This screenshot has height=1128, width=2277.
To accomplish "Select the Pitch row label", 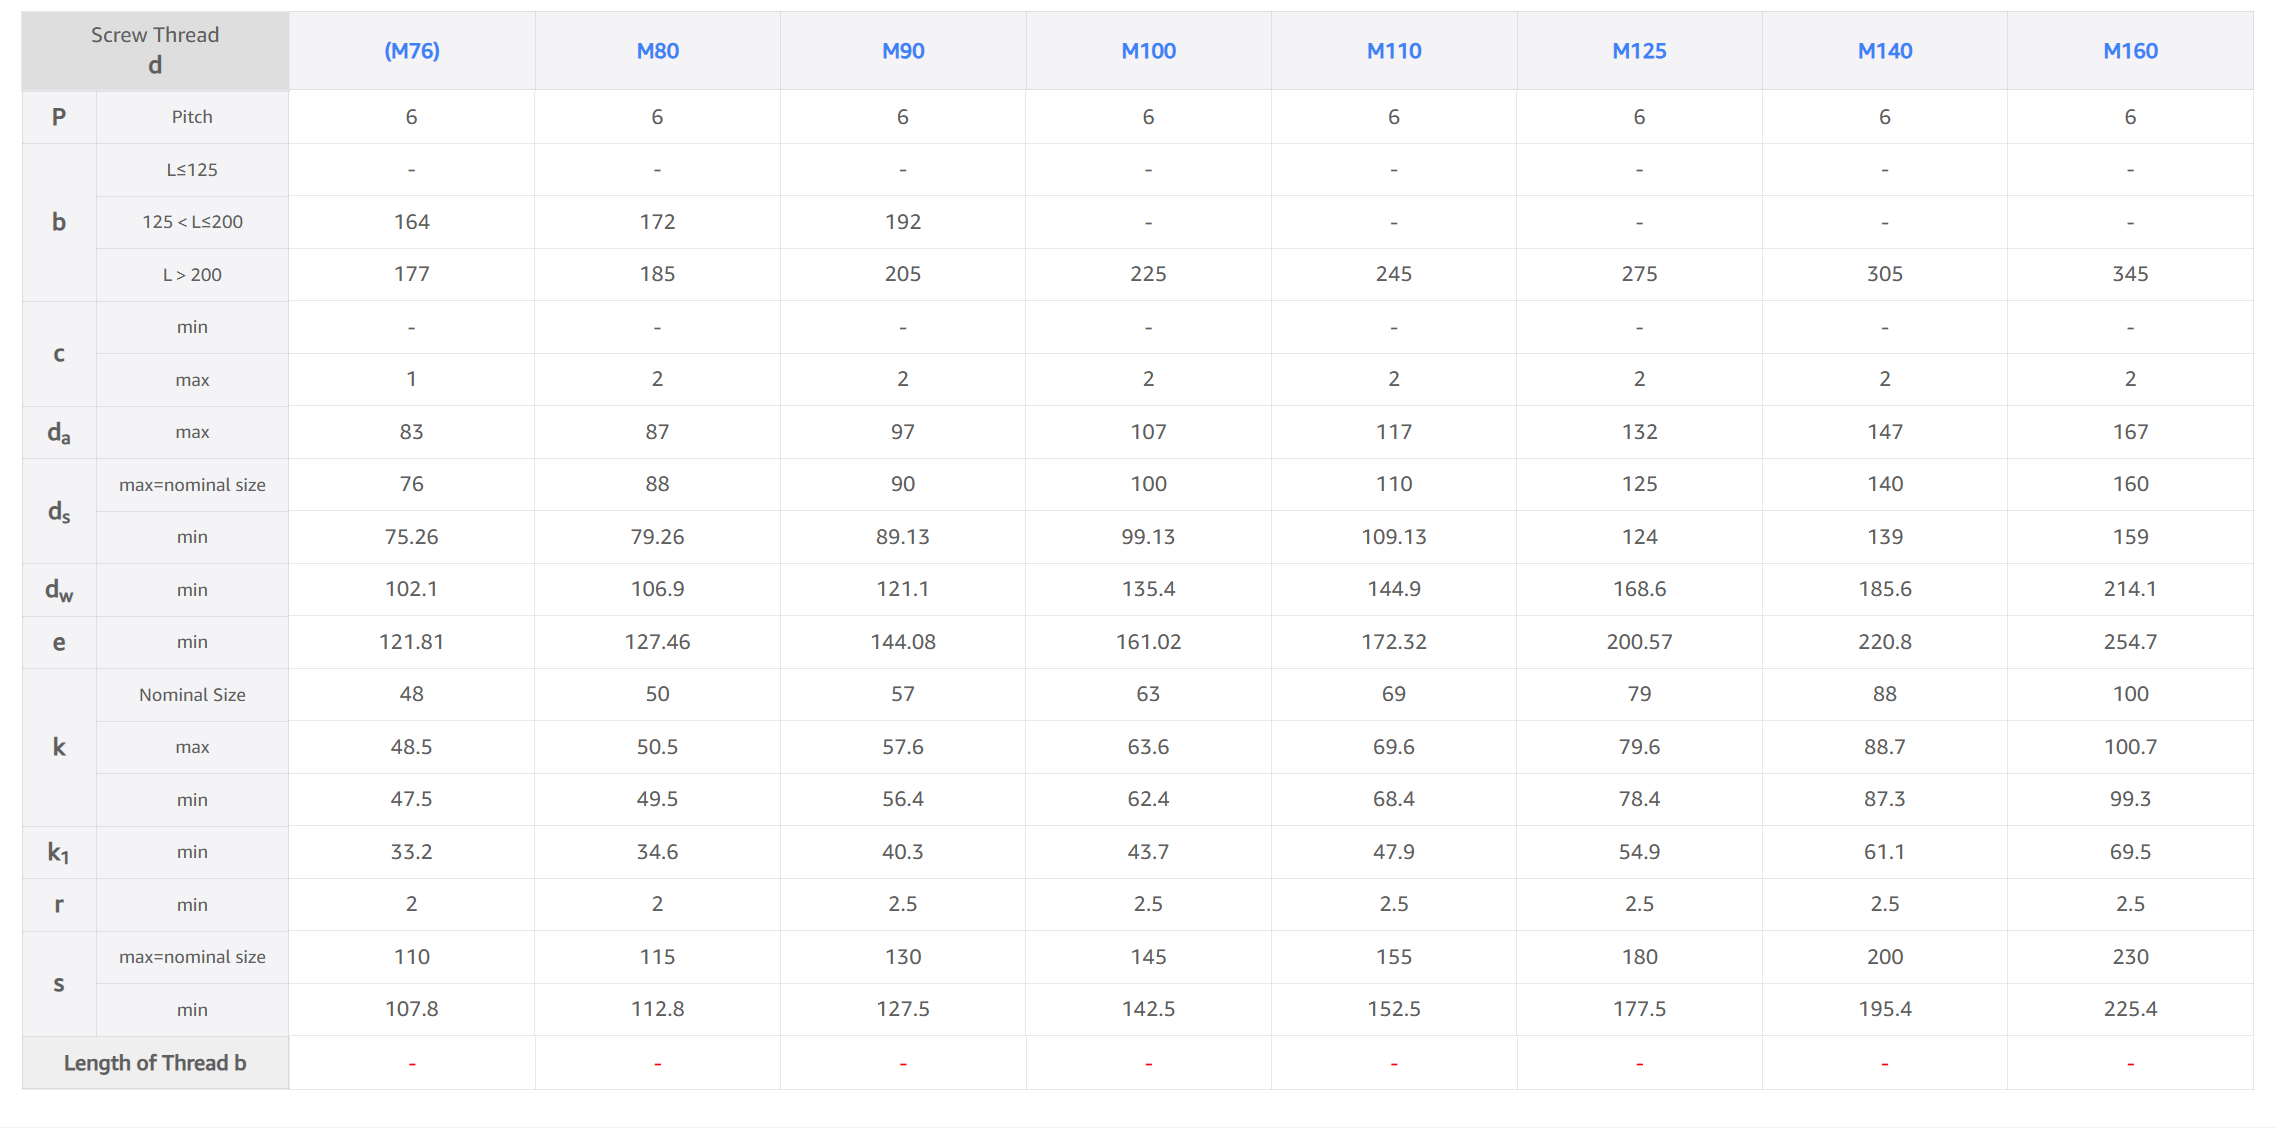I will 192,117.
